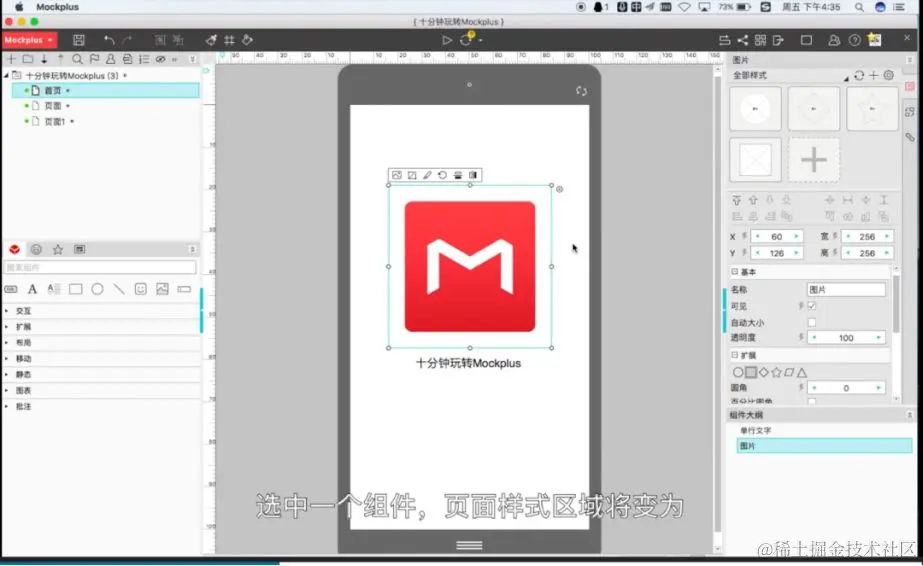Open the 全部样式 dropdown
923x566 pixels.
[846, 78]
